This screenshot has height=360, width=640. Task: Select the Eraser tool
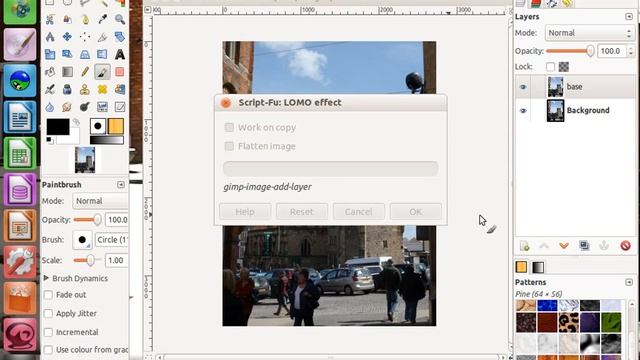120,72
